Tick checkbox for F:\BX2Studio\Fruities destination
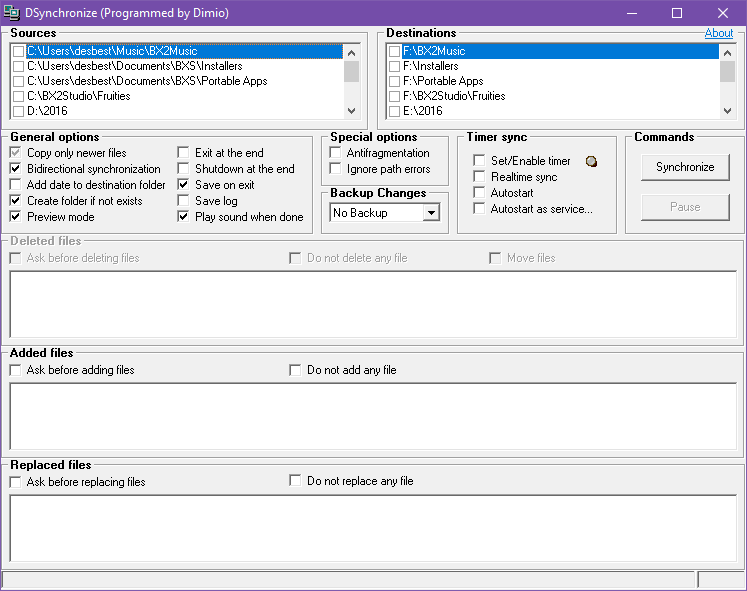This screenshot has height=591, width=747. coord(394,96)
